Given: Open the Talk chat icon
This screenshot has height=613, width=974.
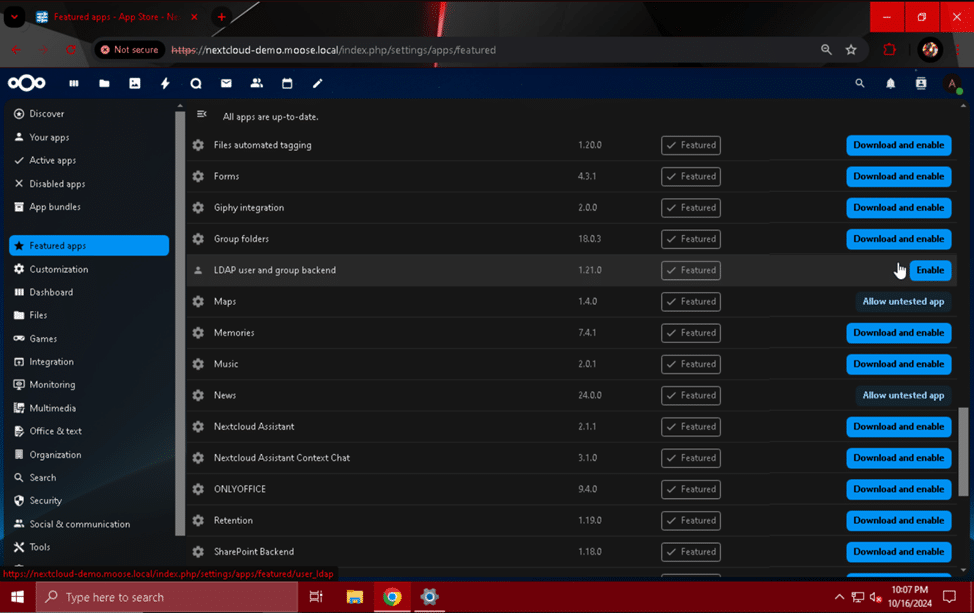Looking at the screenshot, I should 196,83.
